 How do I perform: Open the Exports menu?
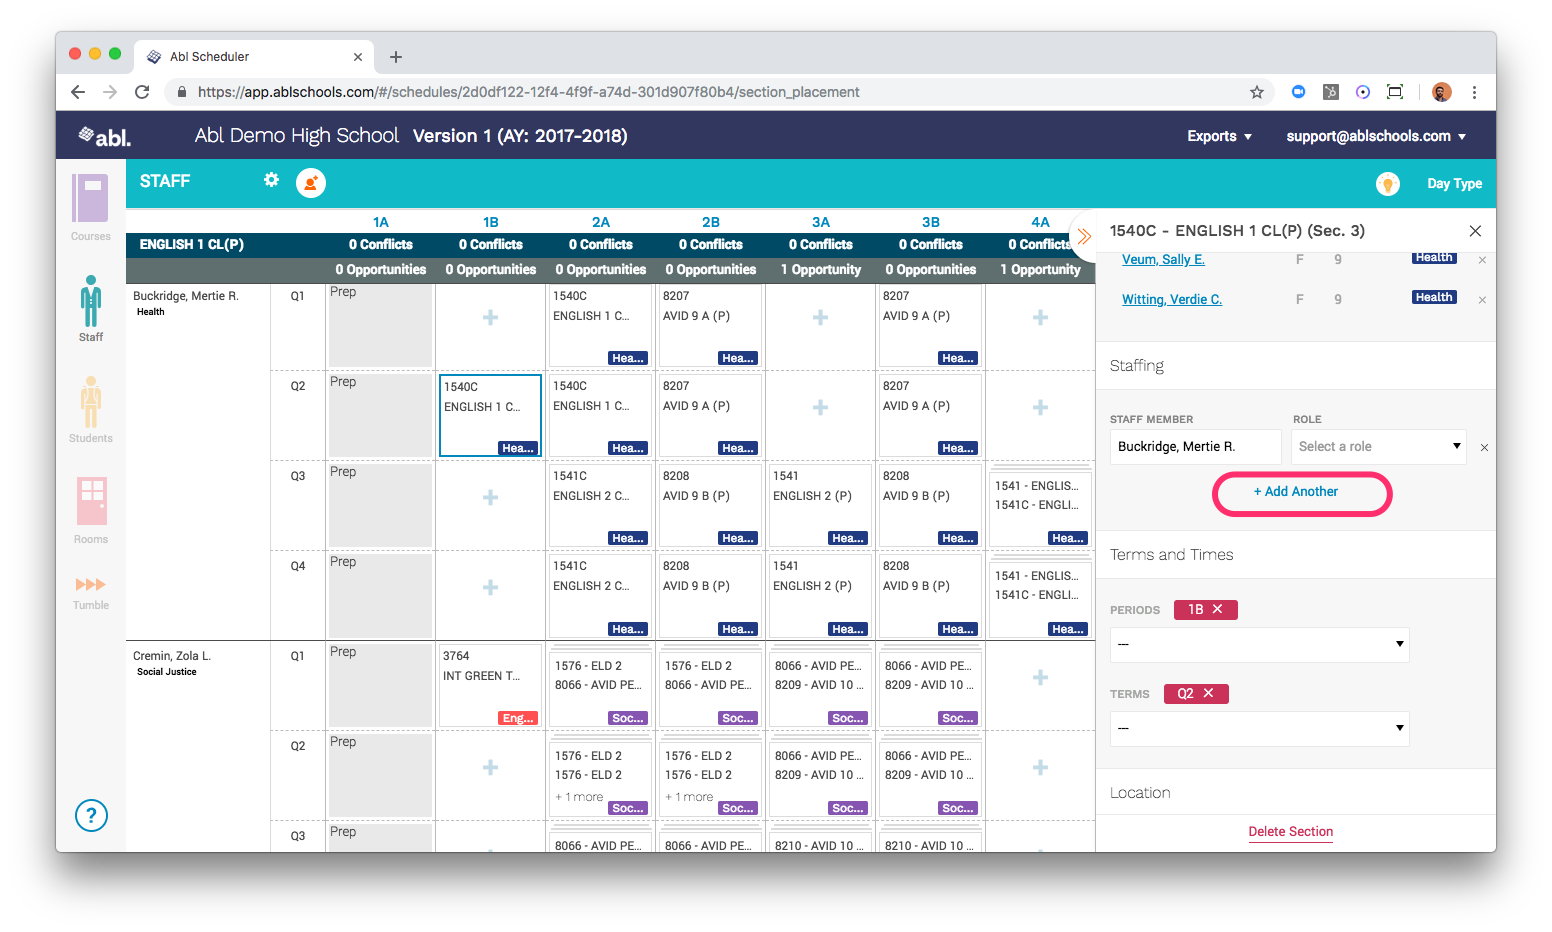tap(1219, 136)
